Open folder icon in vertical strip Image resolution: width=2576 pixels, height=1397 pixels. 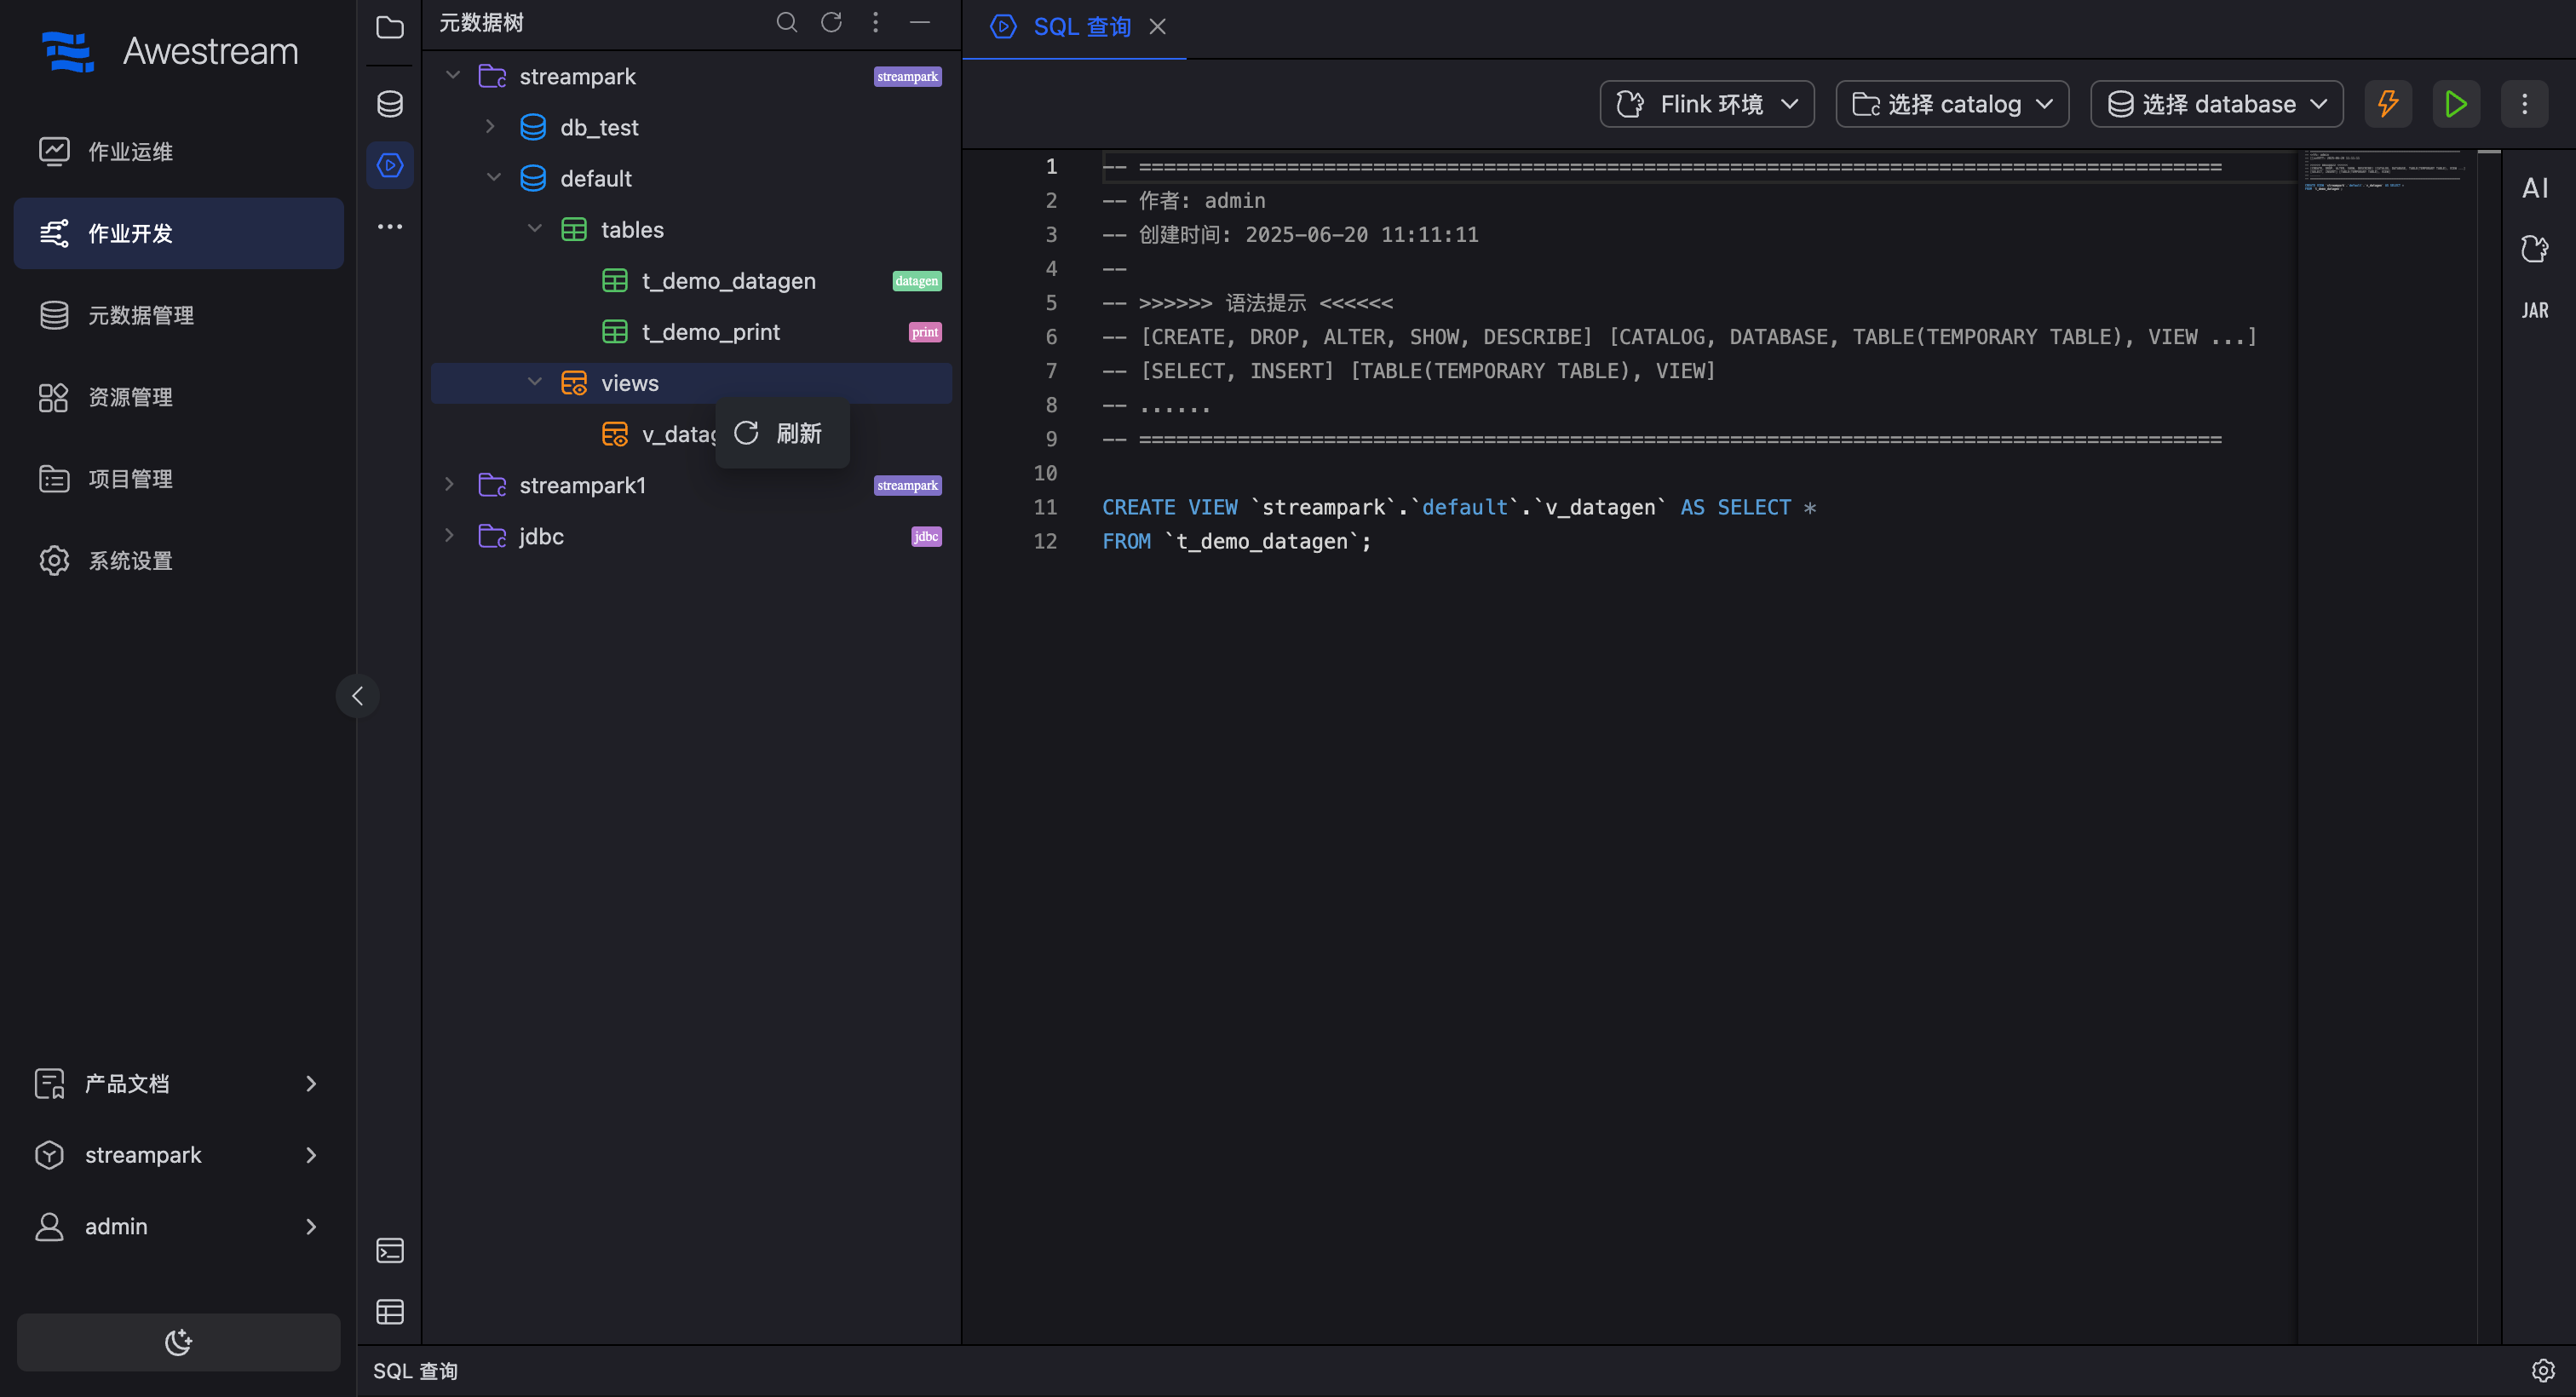(390, 28)
